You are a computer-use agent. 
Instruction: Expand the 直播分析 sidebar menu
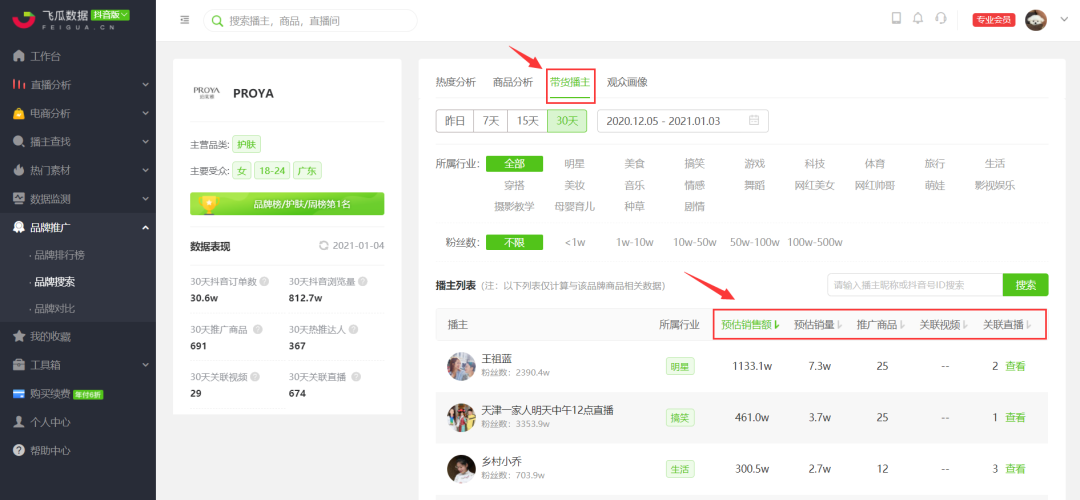pyautogui.click(x=145, y=85)
